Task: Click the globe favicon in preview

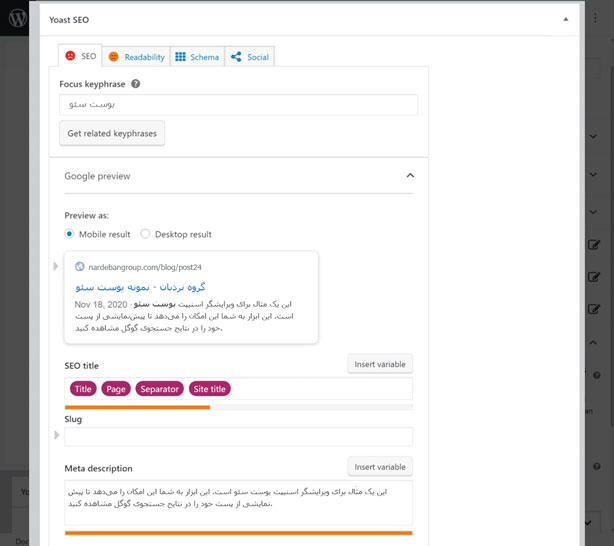Action: tap(79, 266)
